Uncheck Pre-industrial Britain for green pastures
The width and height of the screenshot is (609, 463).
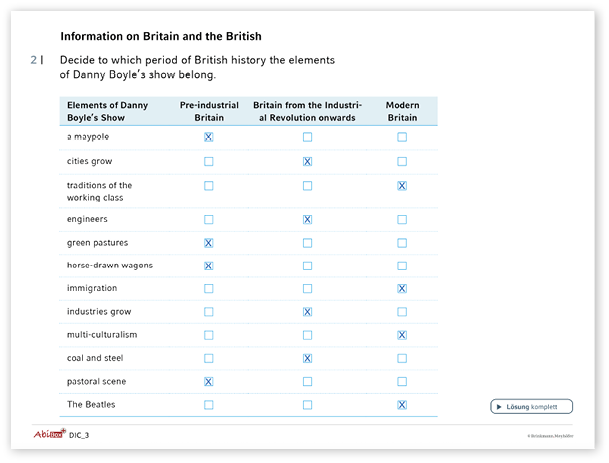209,243
